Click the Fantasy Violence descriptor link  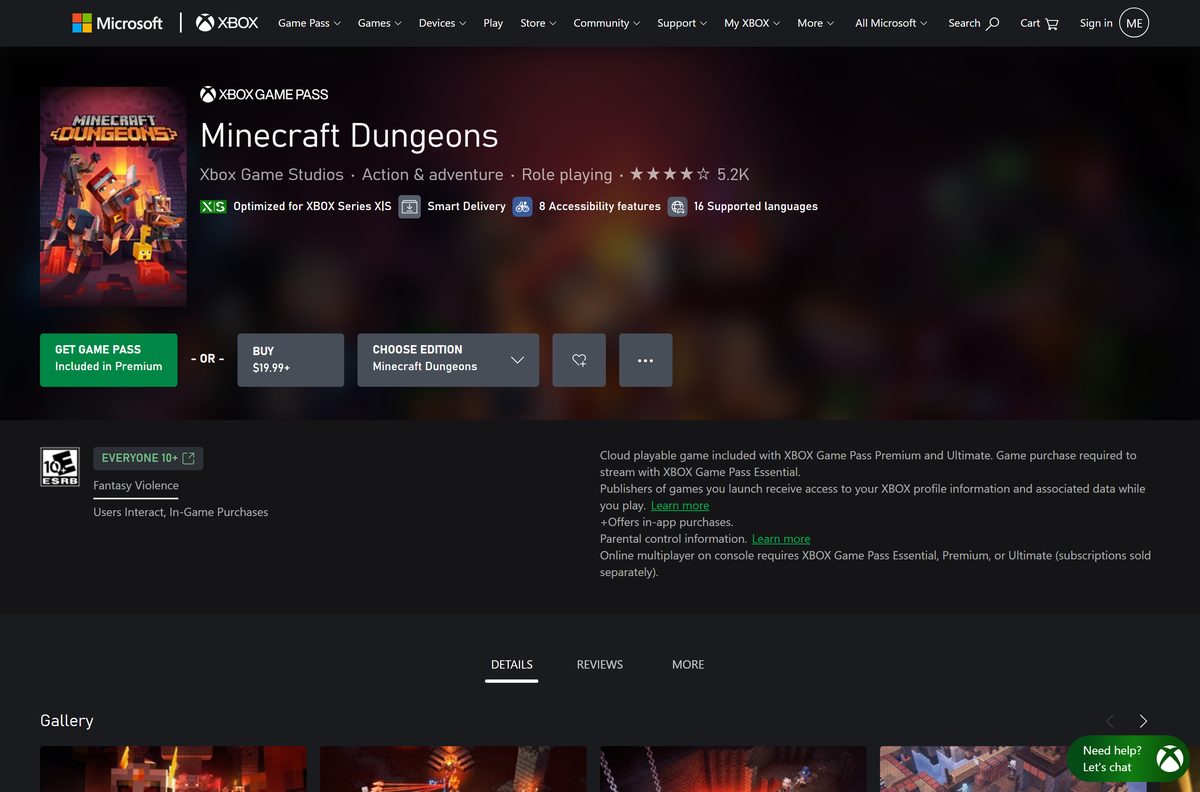pyautogui.click(x=136, y=486)
